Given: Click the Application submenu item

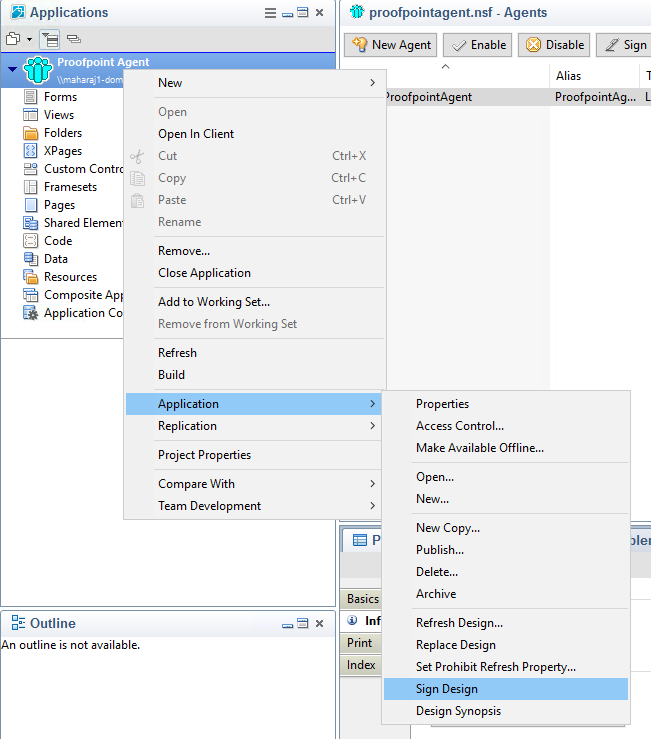Looking at the screenshot, I should pos(254,404).
